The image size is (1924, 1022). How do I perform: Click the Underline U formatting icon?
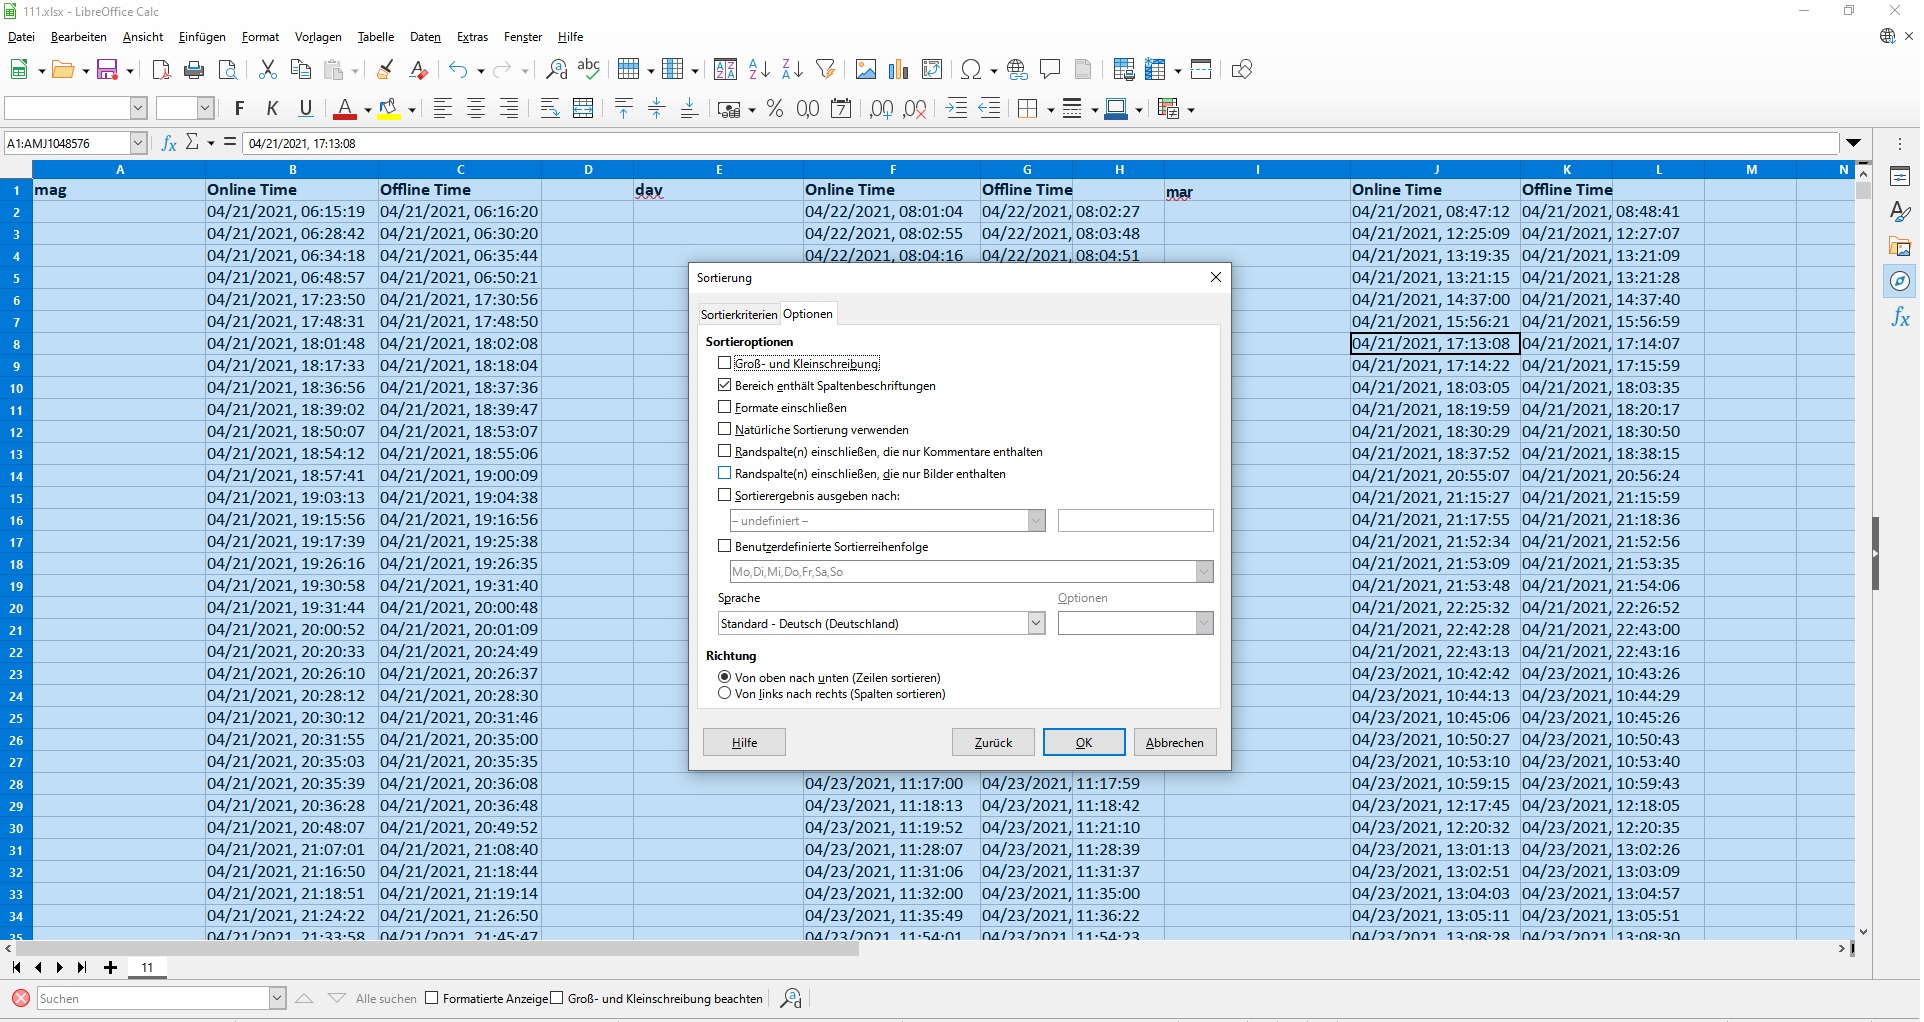click(306, 108)
